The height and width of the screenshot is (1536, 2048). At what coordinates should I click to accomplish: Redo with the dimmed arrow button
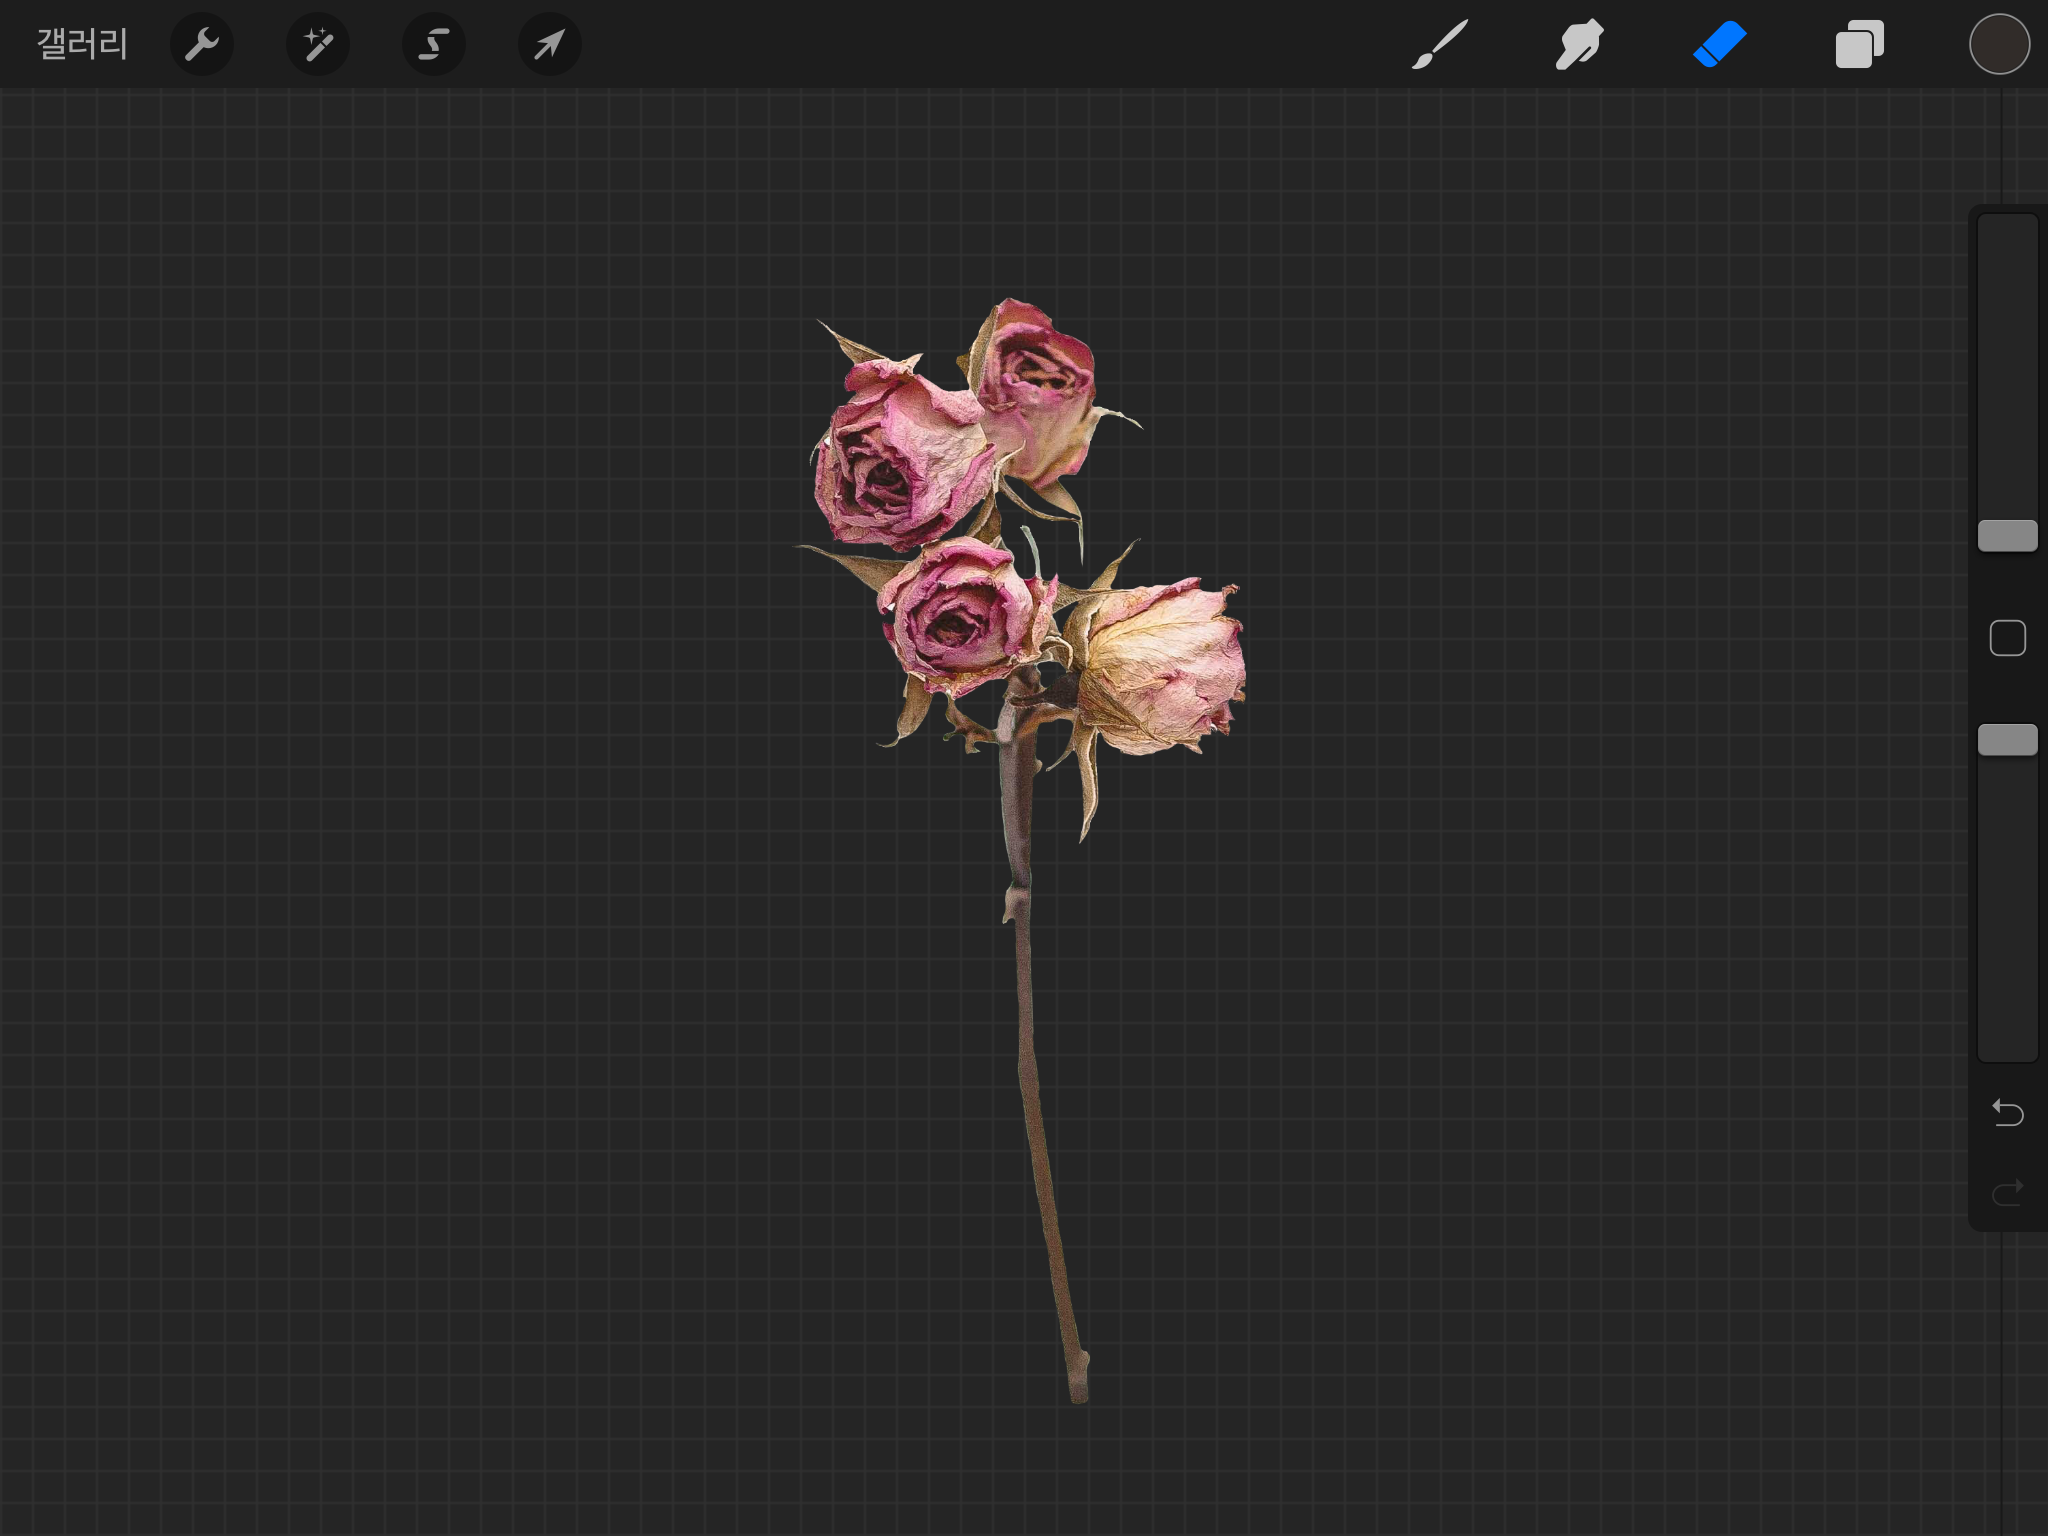[2007, 1192]
